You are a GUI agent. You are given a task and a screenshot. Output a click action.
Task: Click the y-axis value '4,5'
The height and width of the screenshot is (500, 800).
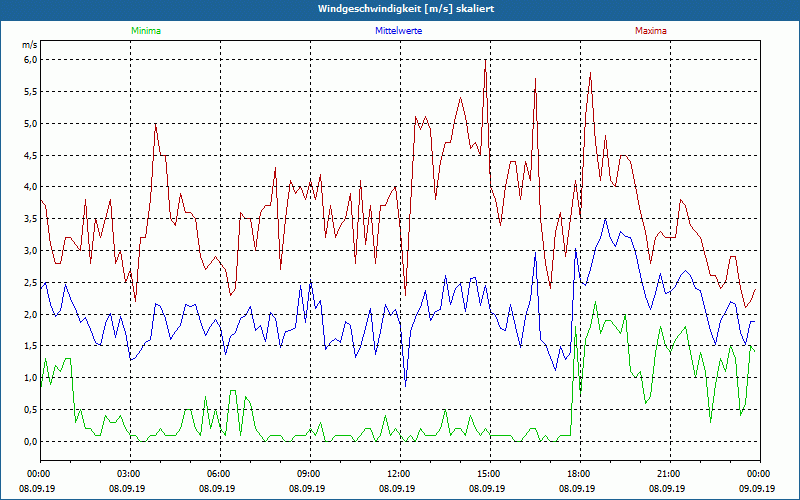click(x=31, y=156)
